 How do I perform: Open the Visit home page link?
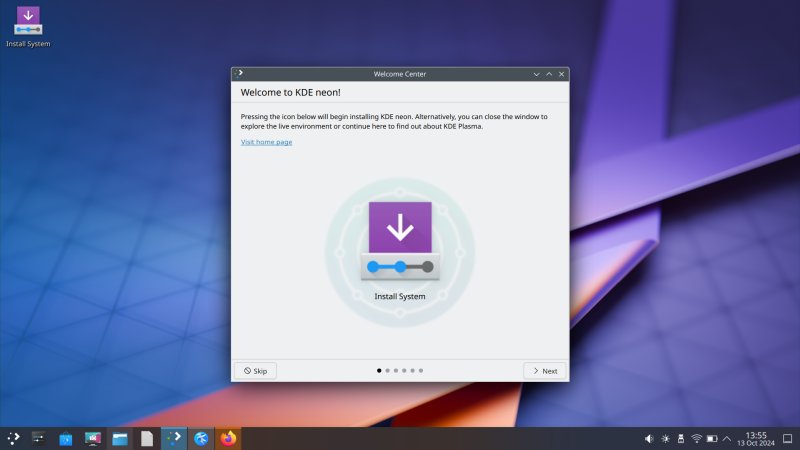click(266, 142)
